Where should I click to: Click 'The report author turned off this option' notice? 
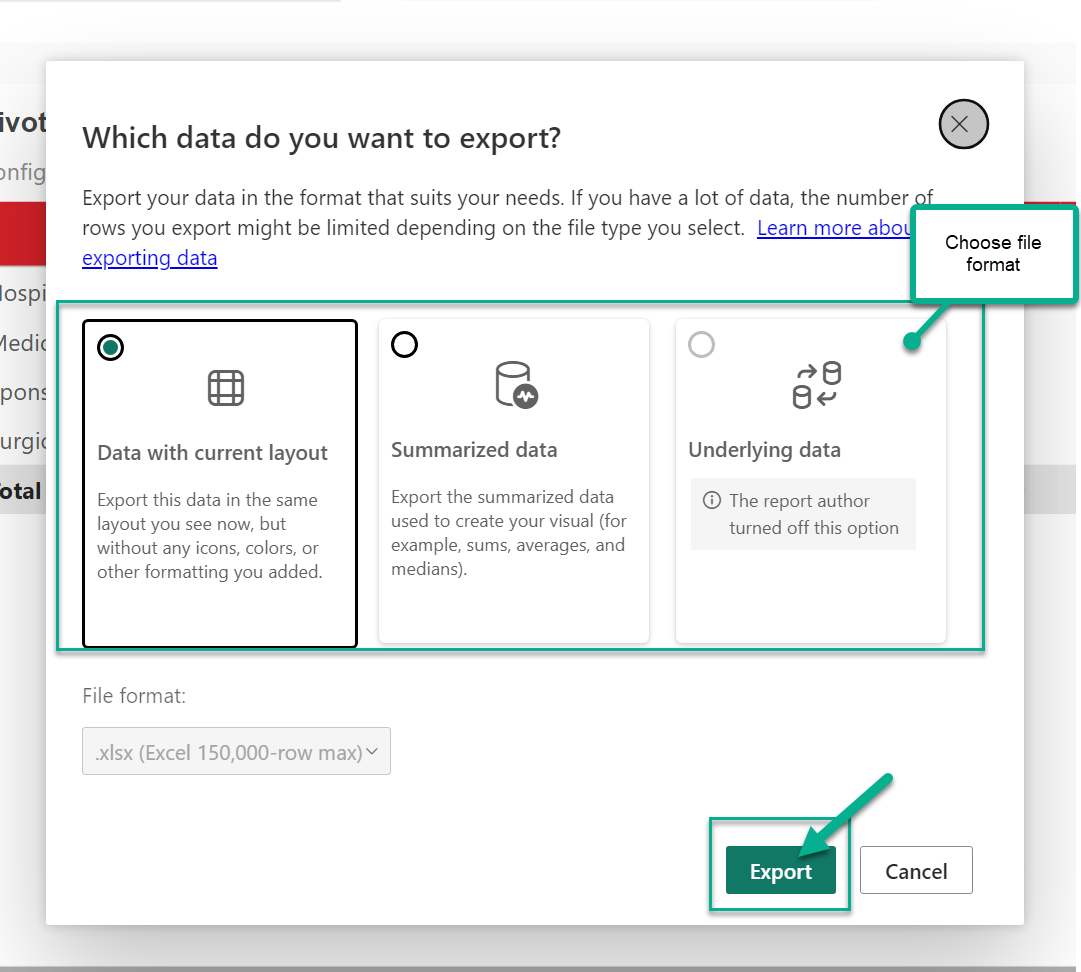tap(803, 514)
